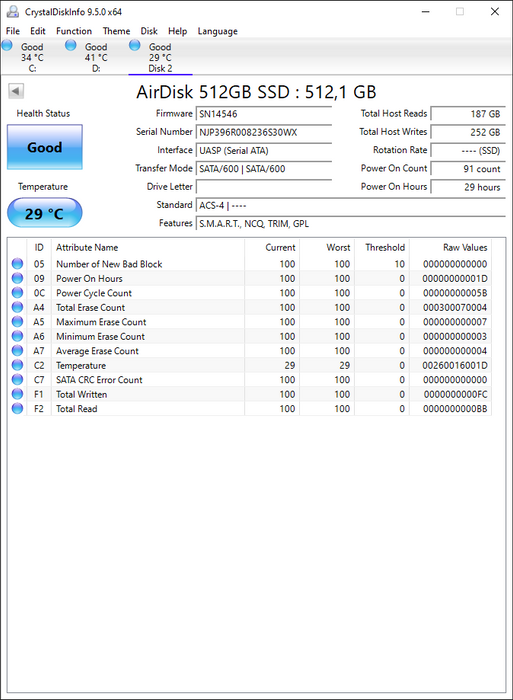Open the Help menu
Image resolution: width=513 pixels, height=700 pixels.
pyautogui.click(x=177, y=31)
